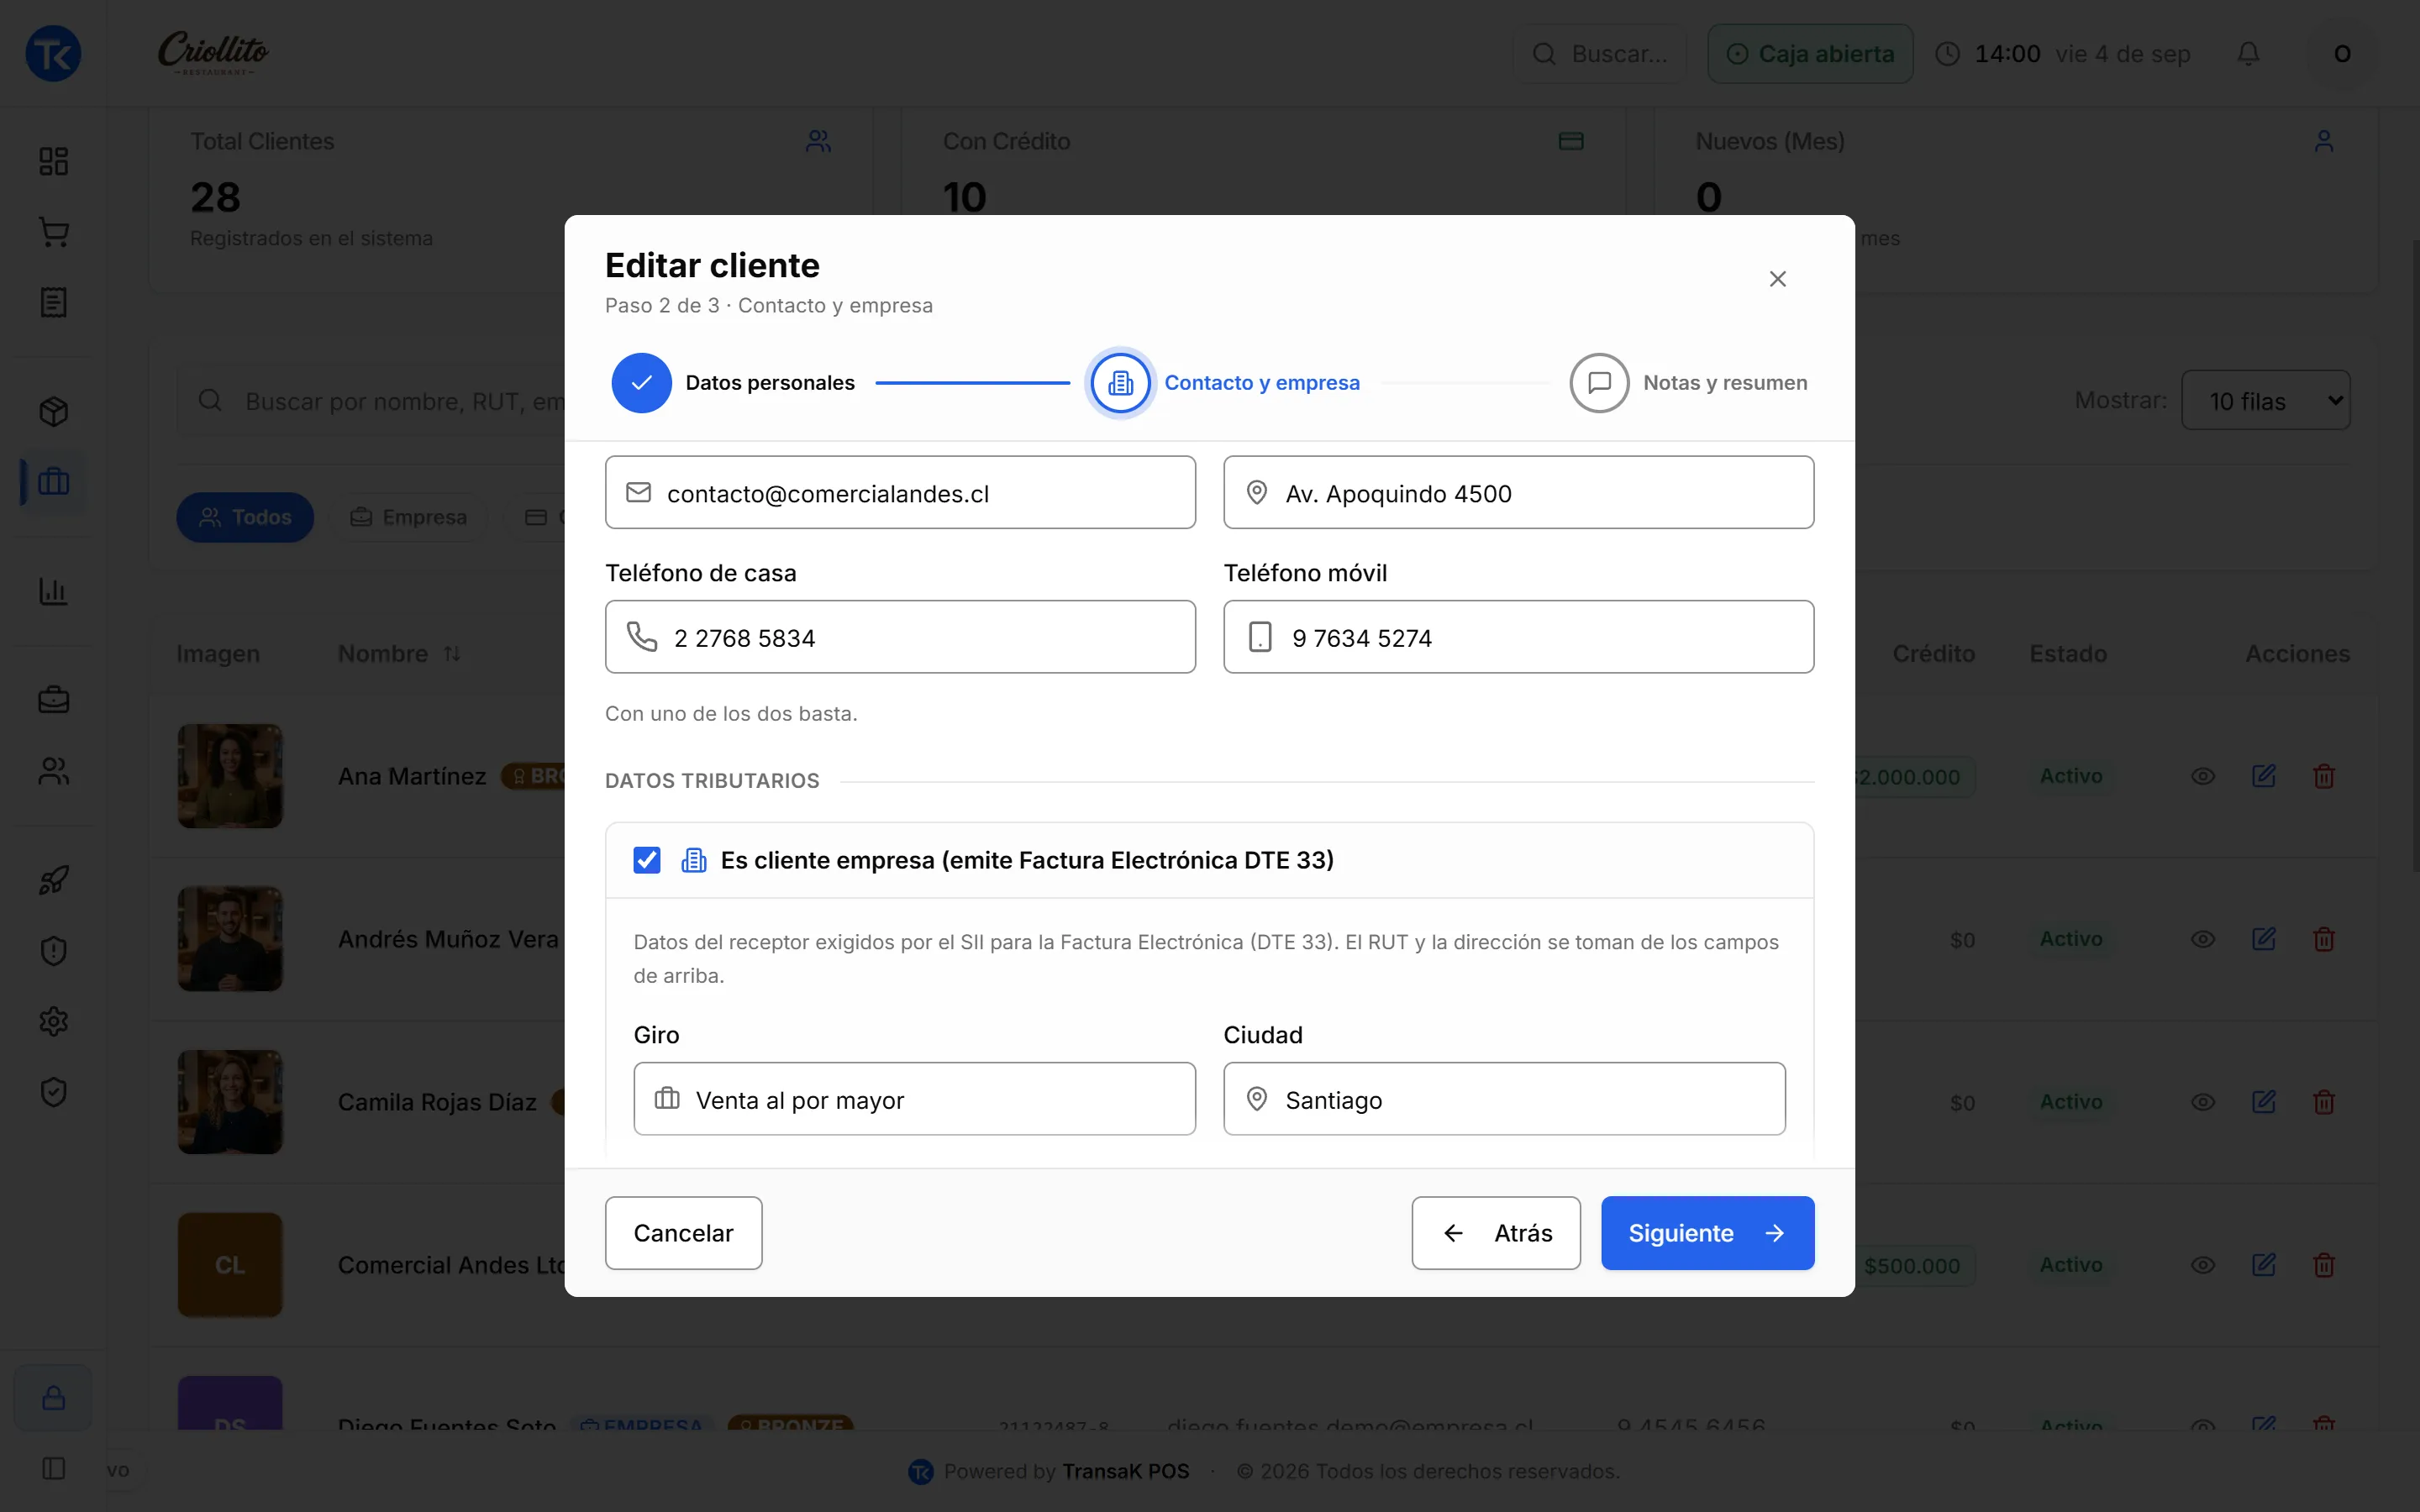Click the Siguiente button
Viewport: 2420px width, 1512px height.
coord(1707,1233)
